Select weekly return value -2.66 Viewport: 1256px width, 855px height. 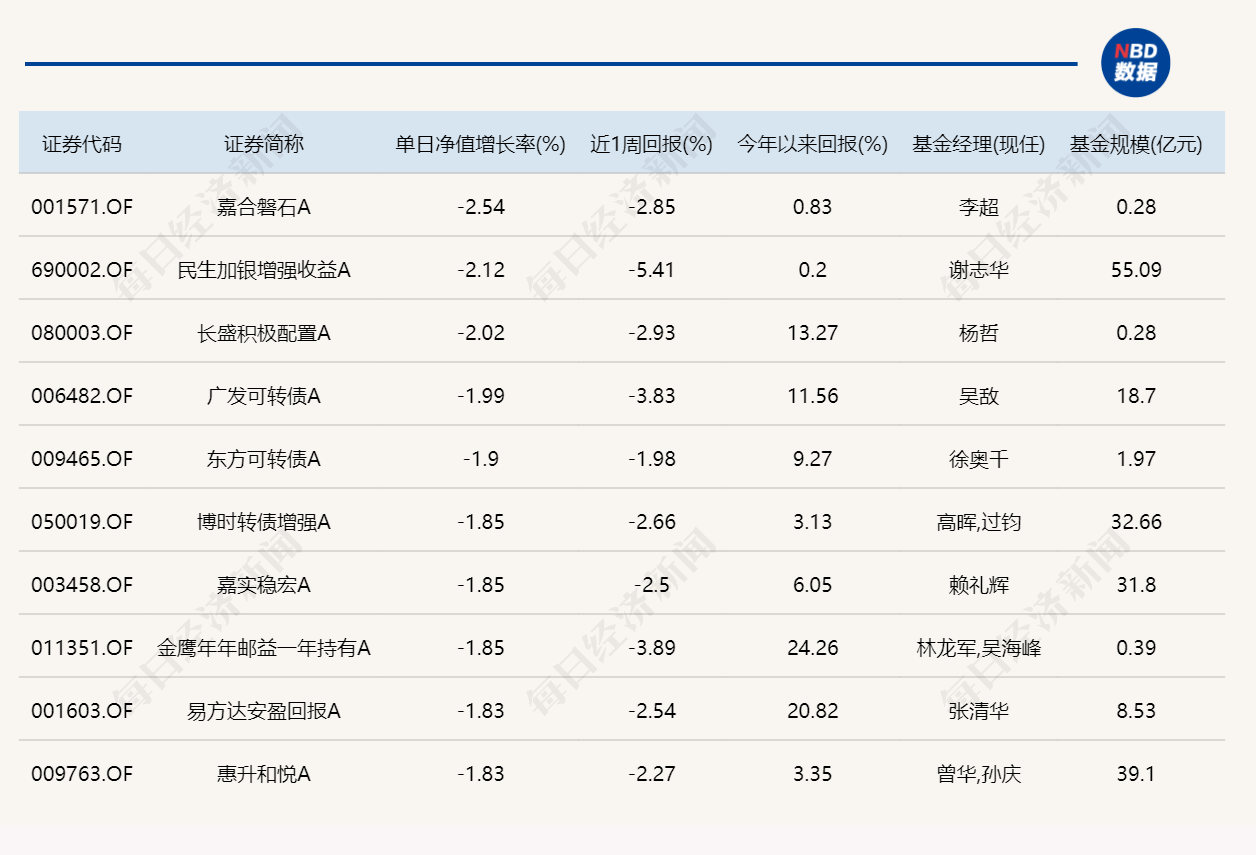(652, 522)
